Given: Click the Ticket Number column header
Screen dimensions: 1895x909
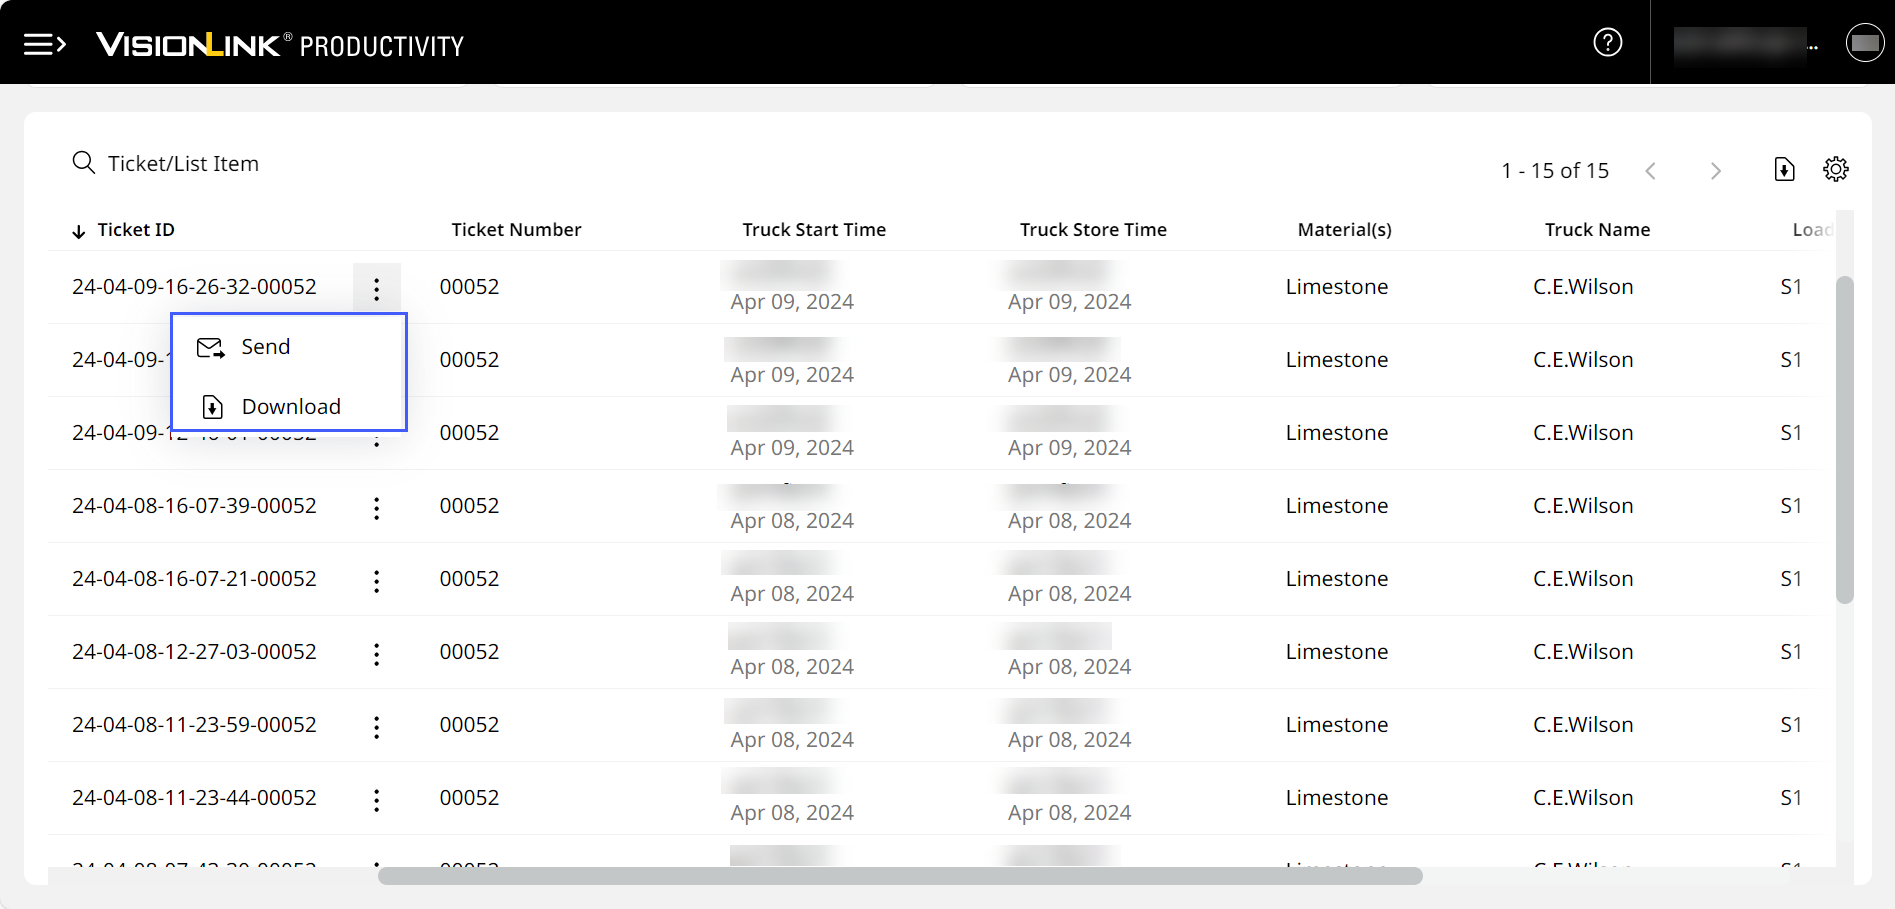Looking at the screenshot, I should point(515,230).
